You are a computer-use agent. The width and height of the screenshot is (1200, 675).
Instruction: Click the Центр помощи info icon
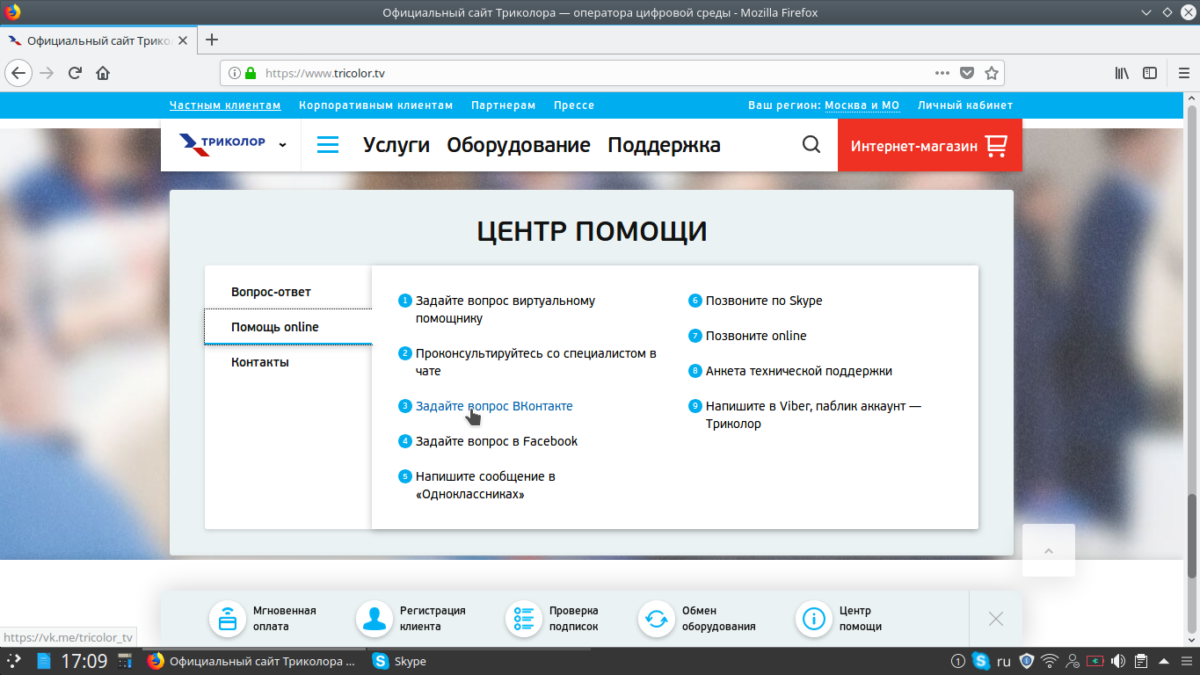(x=814, y=619)
